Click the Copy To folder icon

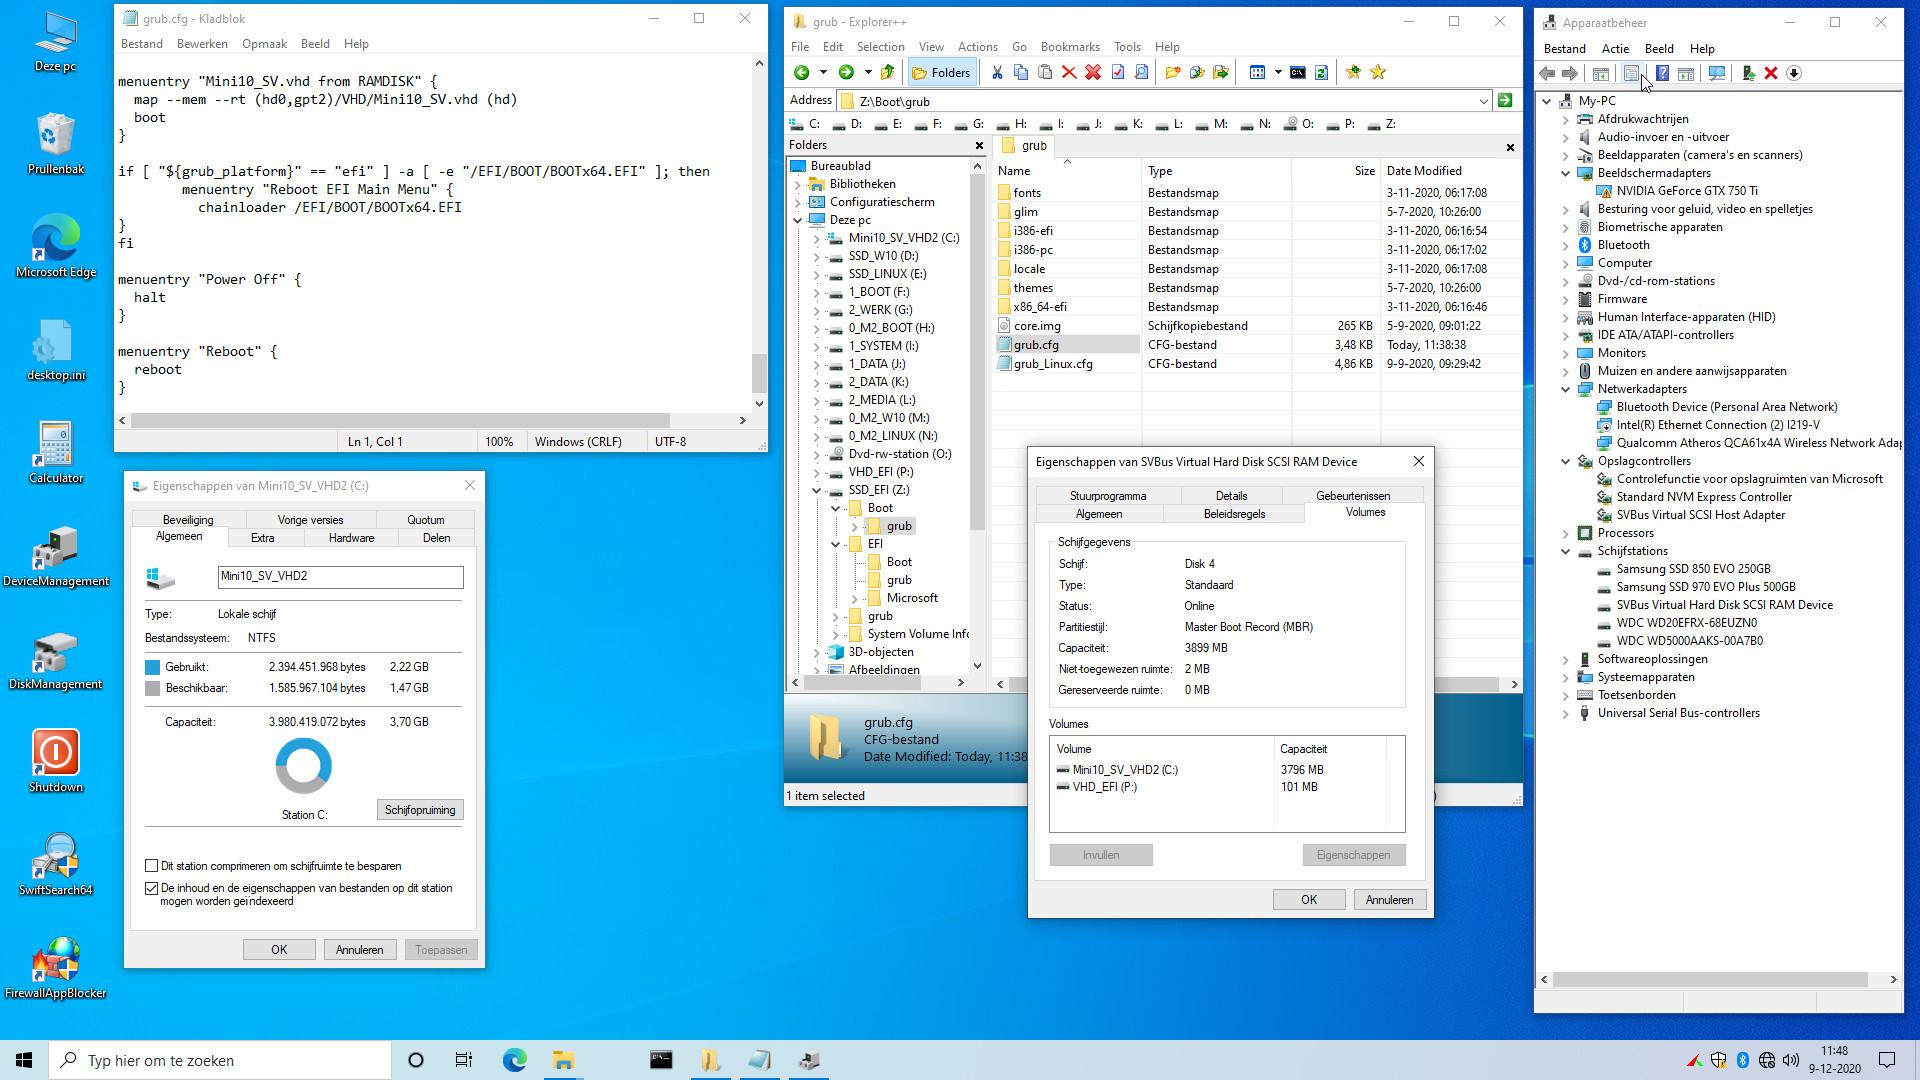[1197, 72]
